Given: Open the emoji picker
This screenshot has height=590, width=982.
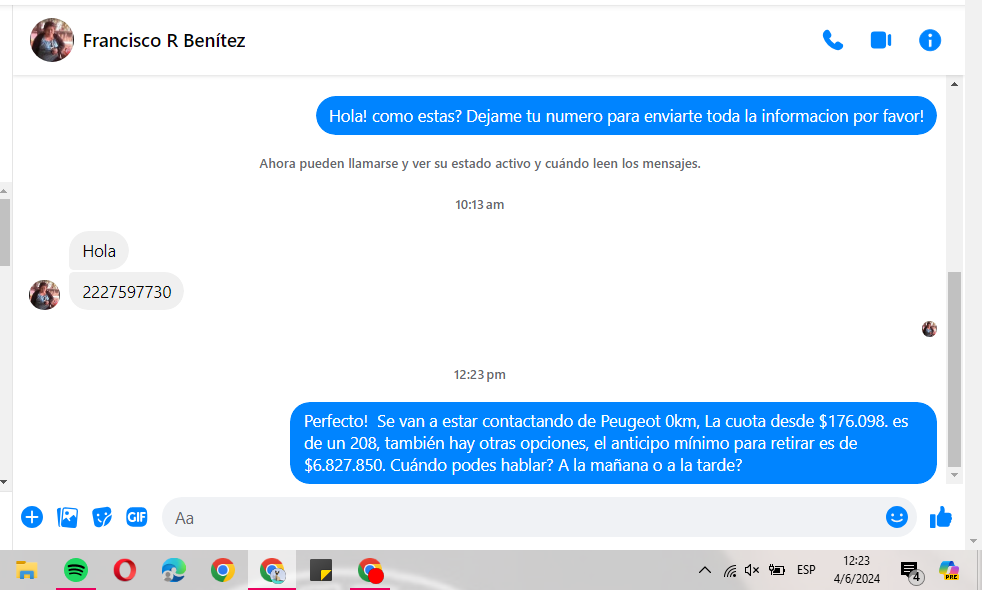Looking at the screenshot, I should 896,517.
